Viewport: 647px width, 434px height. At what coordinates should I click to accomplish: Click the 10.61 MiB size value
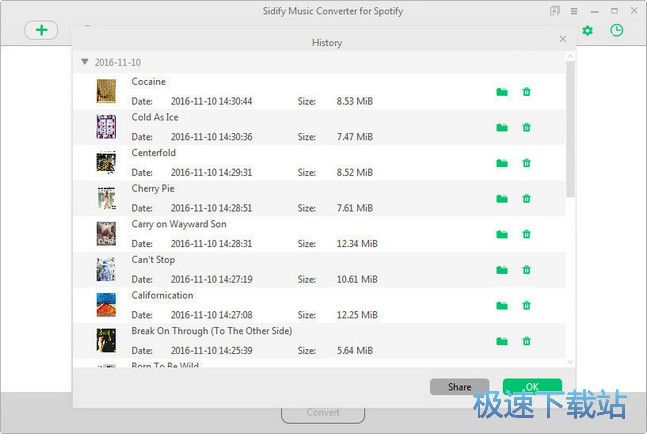coord(357,279)
